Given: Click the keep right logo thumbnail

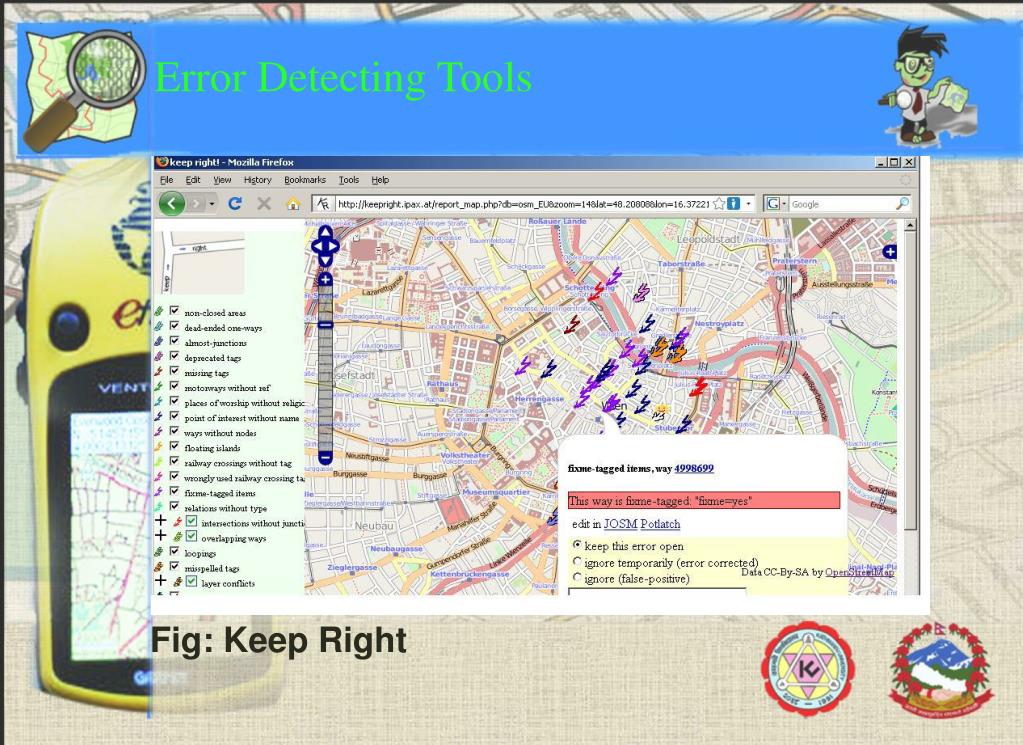Looking at the screenshot, I should [x=202, y=262].
